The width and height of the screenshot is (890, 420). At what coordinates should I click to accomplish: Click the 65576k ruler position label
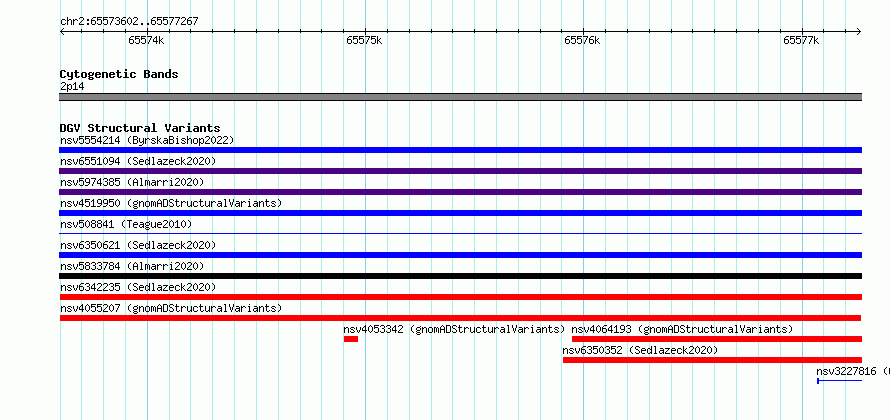tap(582, 40)
